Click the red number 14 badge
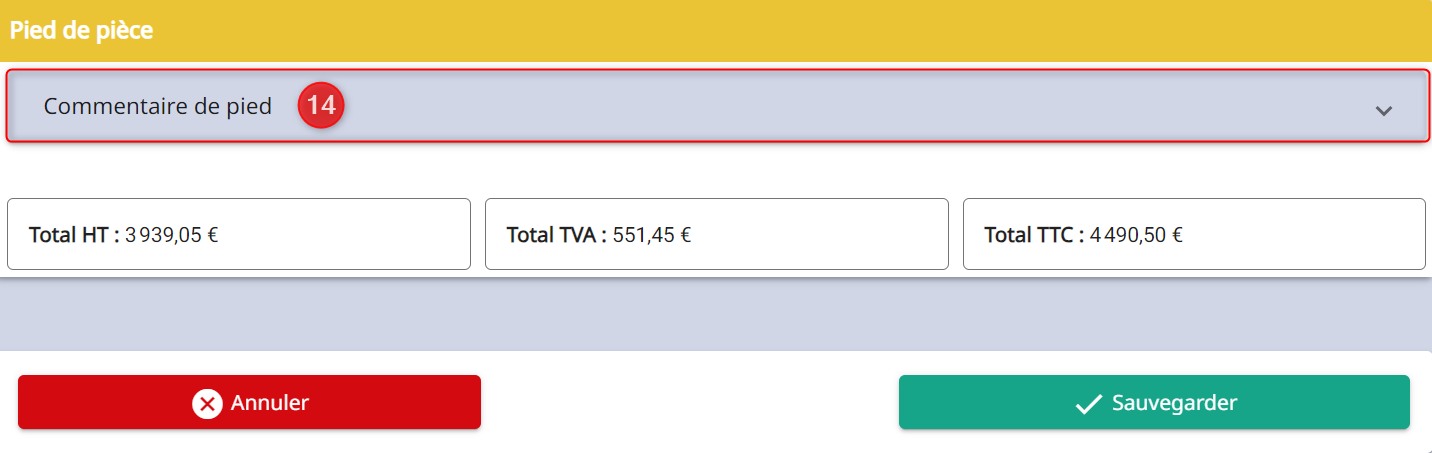Viewport: 1432px width, 453px height. coord(321,106)
